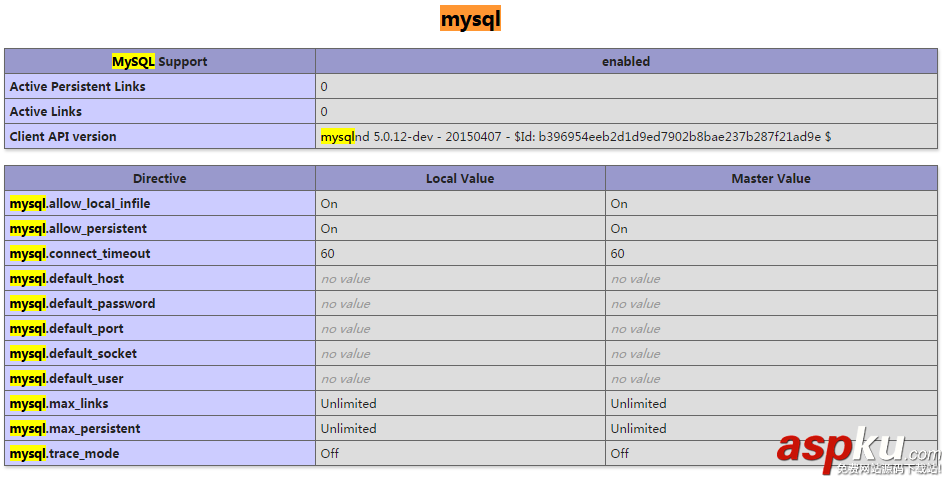Click the Active Links row label

46,112
